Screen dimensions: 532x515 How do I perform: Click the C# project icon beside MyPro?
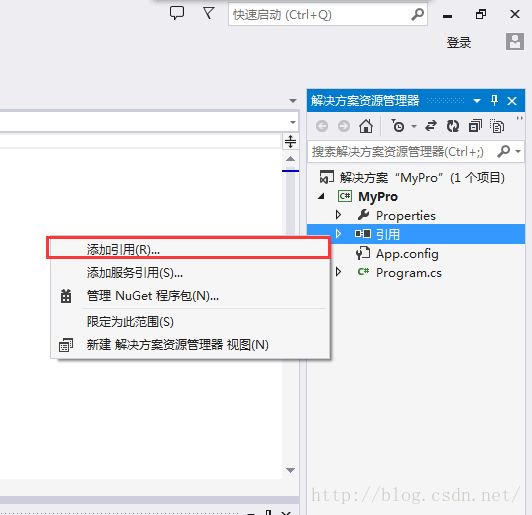(345, 196)
